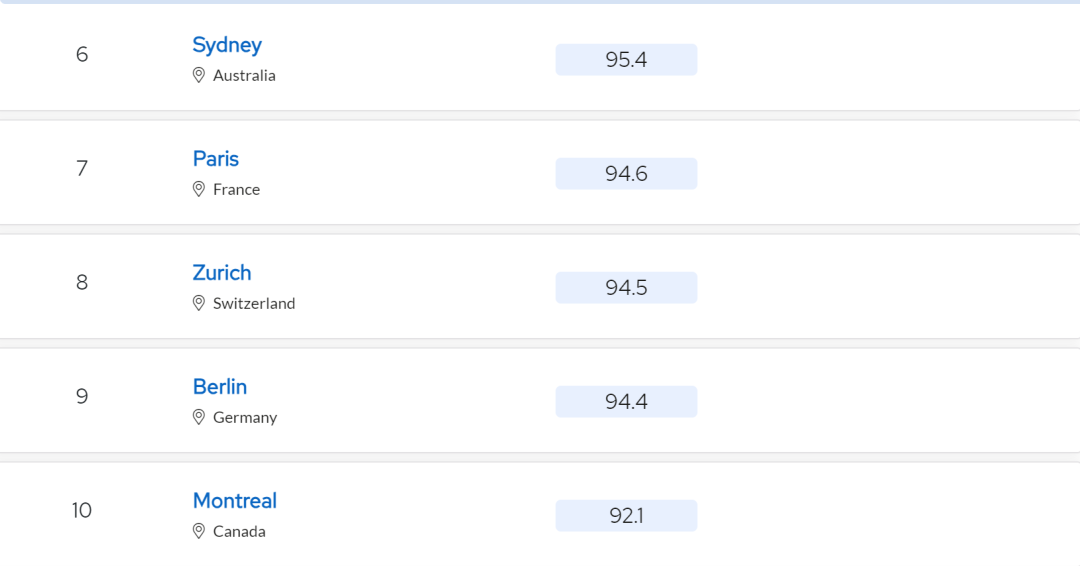Click the location pin beside Canada
The image size is (1080, 566).
(198, 531)
